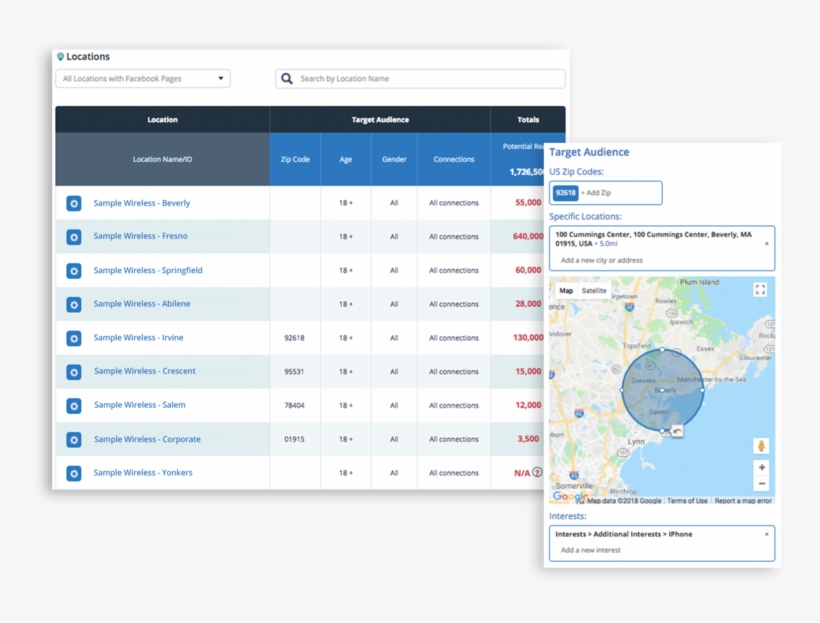Switch the map to Satellite view
Viewport: 820px width, 623px height.
pyautogui.click(x=594, y=291)
